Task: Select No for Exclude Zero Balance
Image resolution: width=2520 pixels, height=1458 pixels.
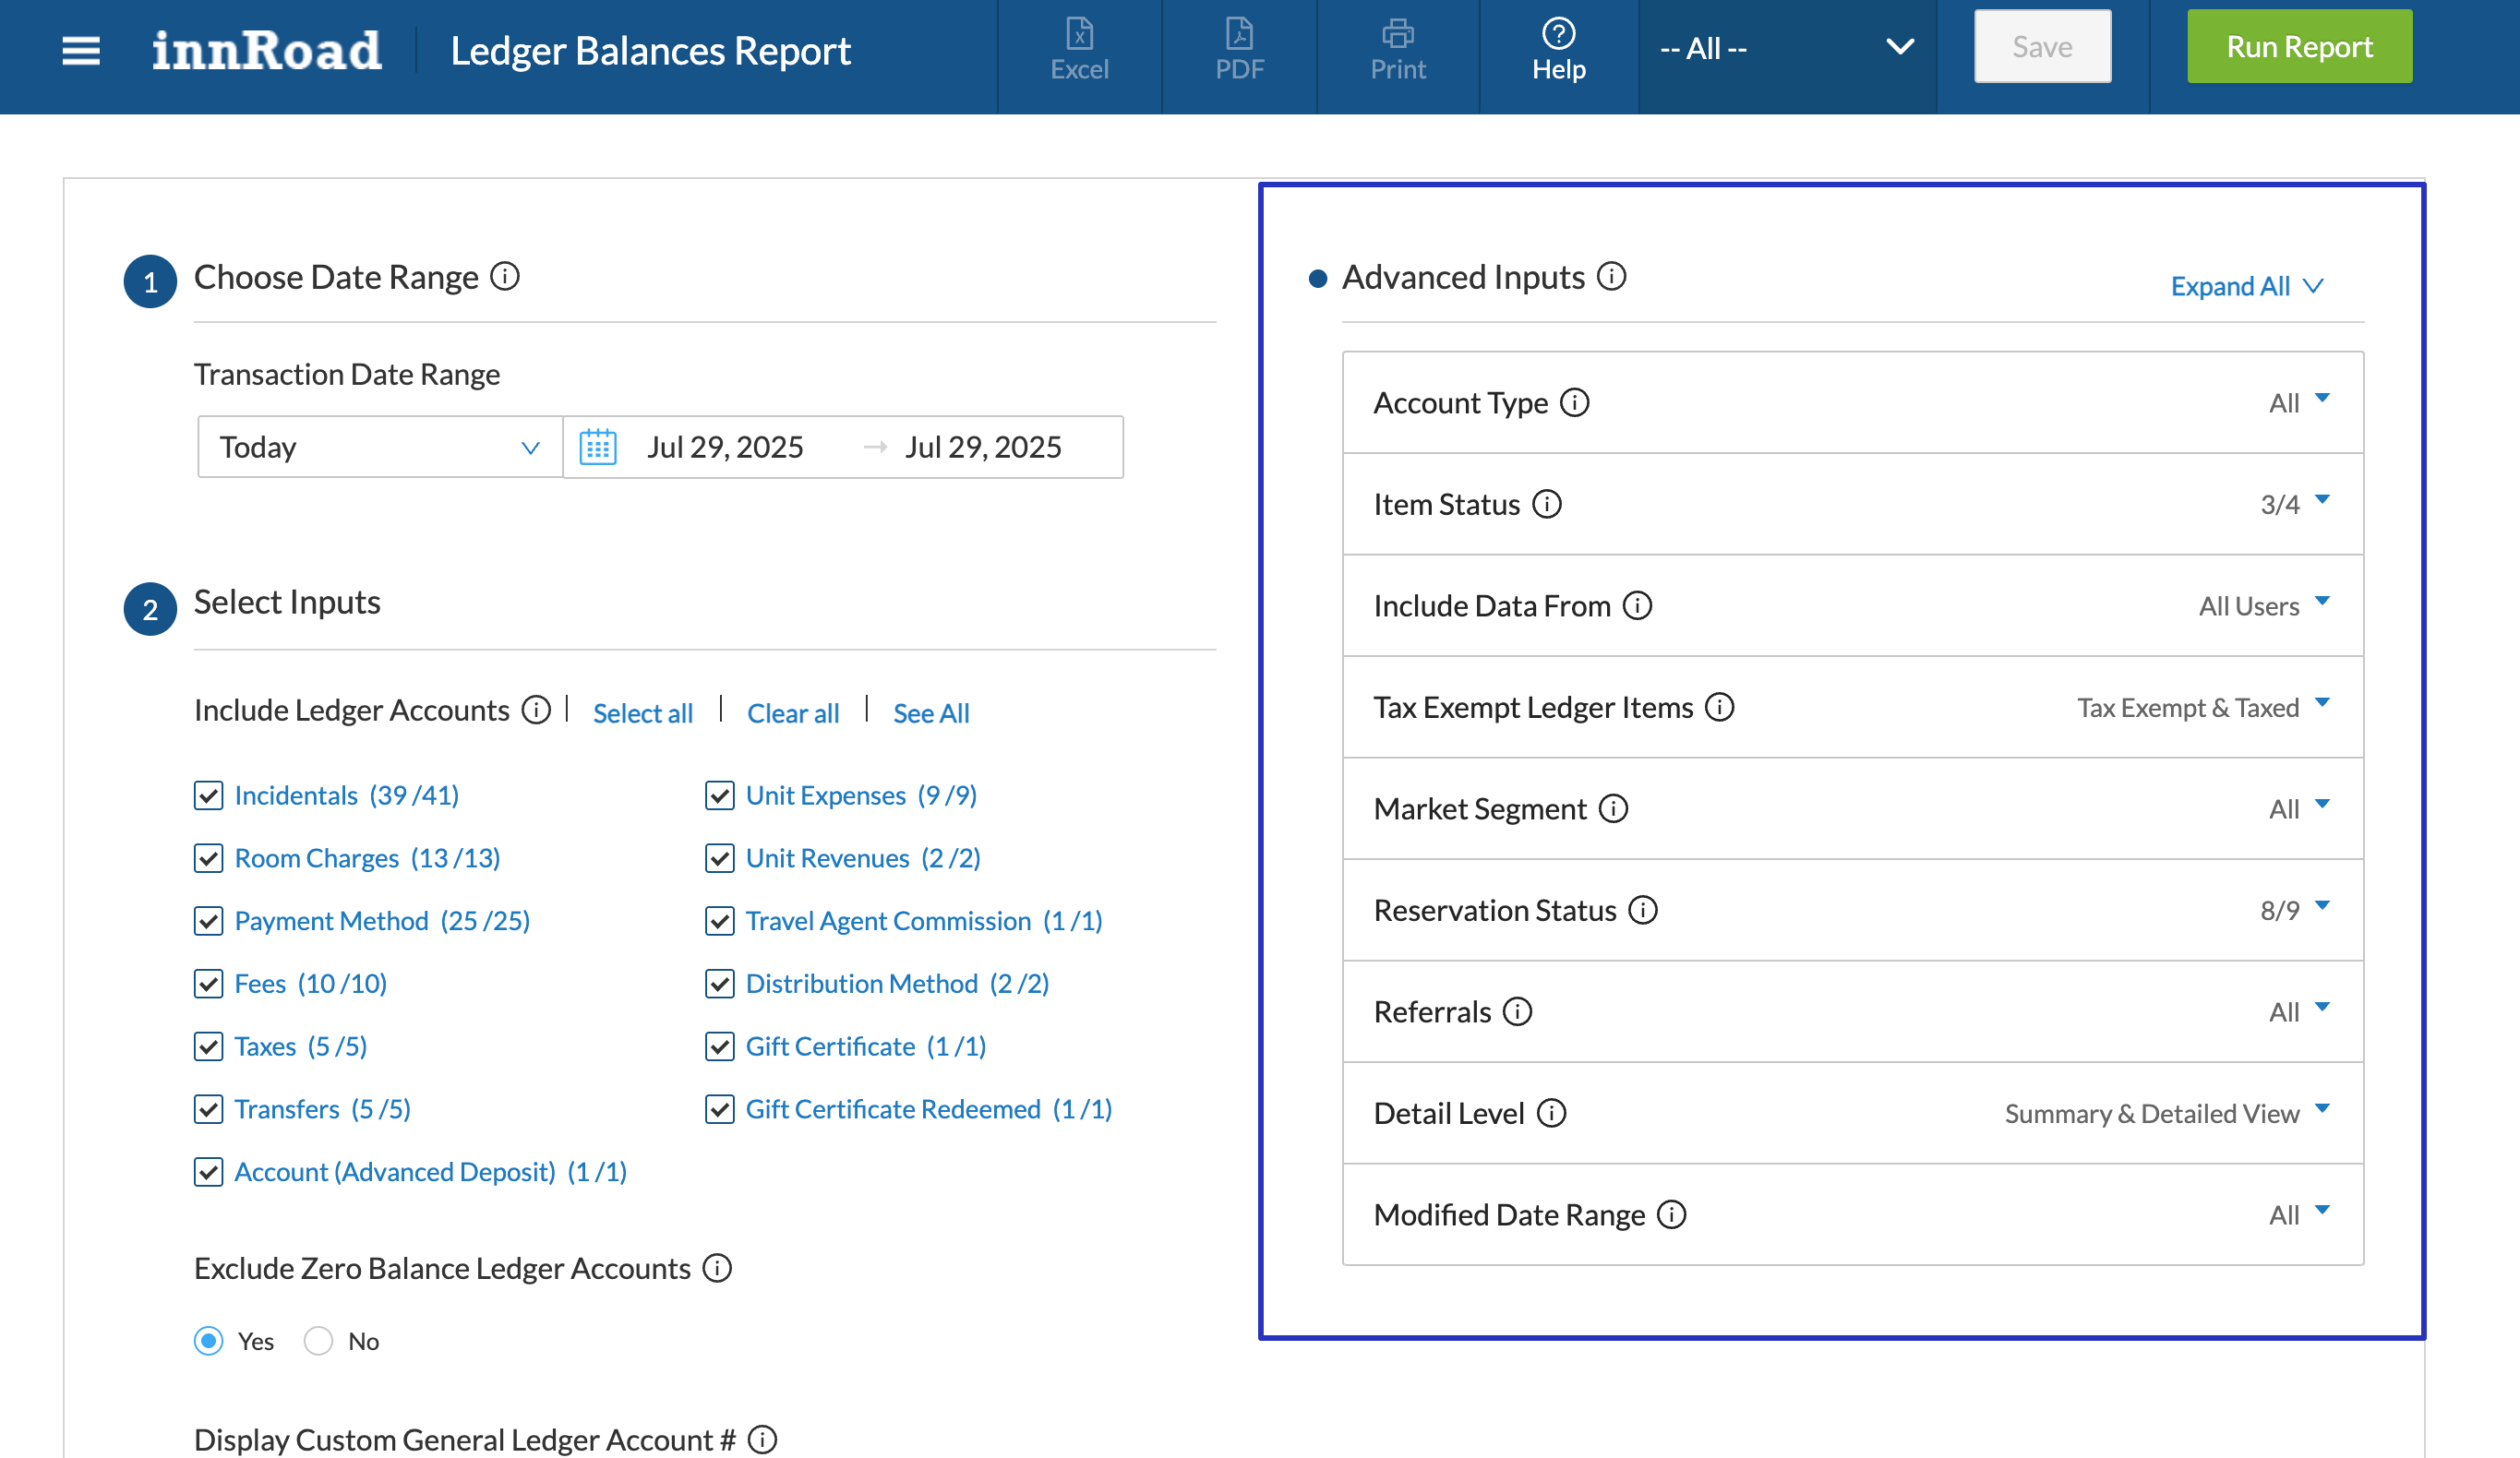Action: (x=318, y=1340)
